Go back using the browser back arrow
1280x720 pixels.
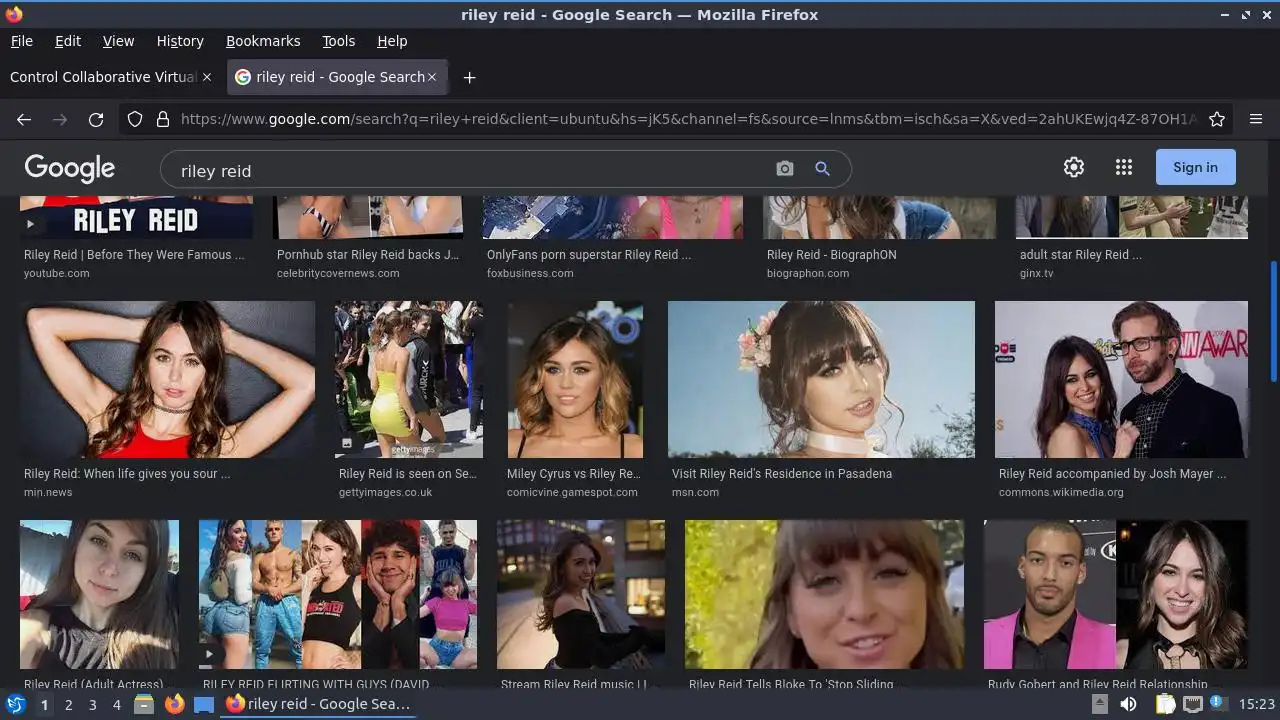(24, 119)
